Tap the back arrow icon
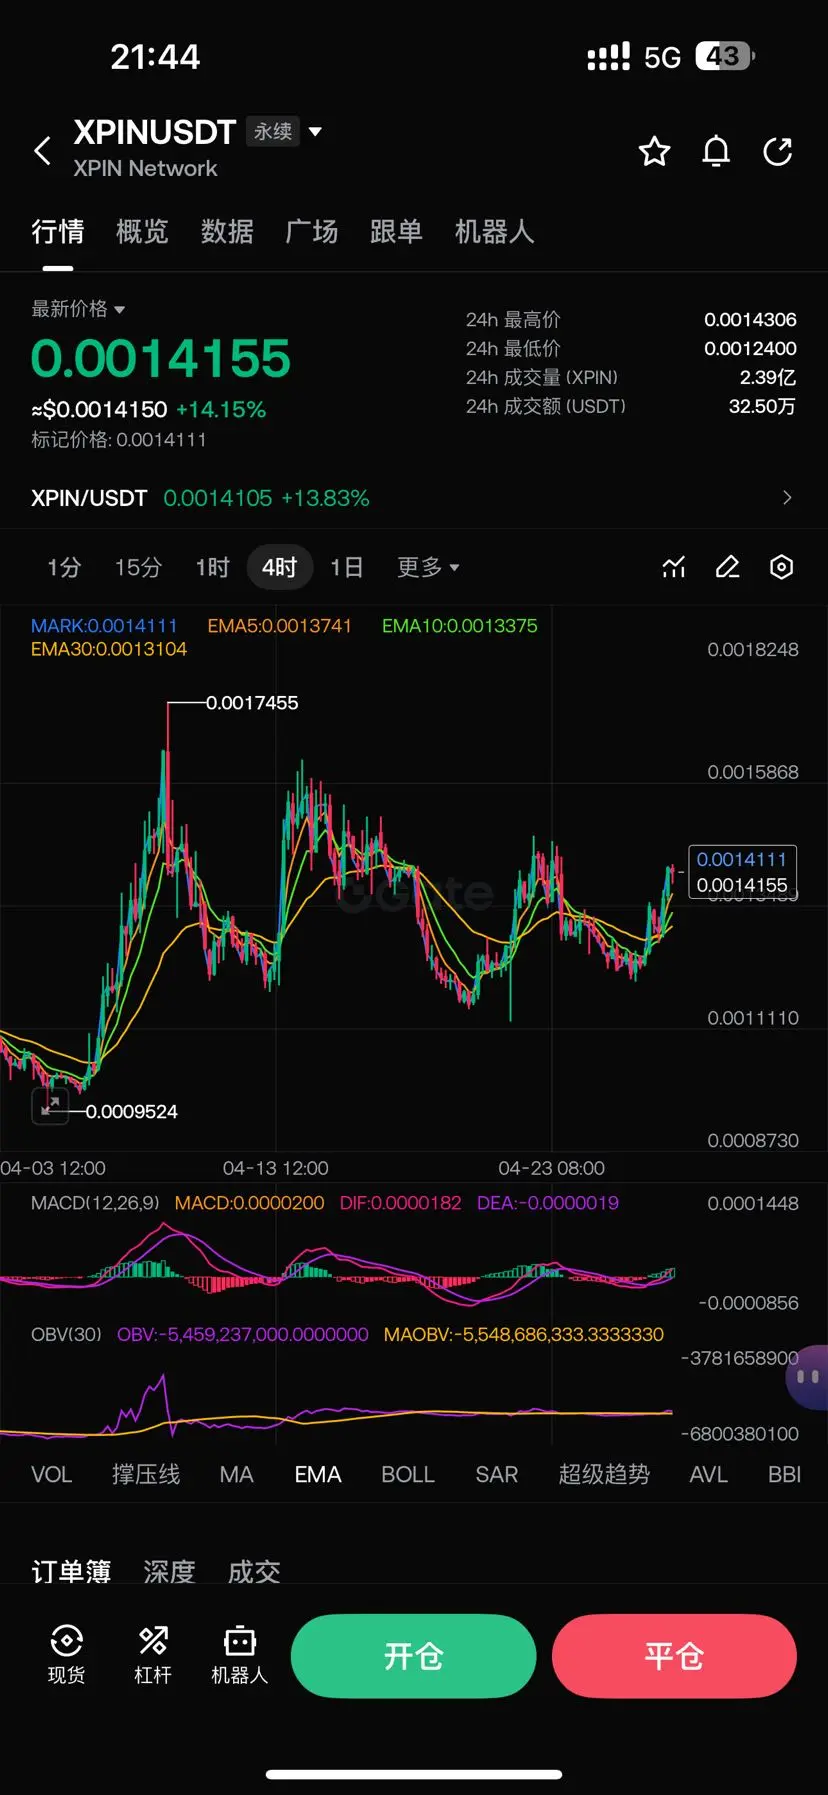This screenshot has width=828, height=1795. (42, 151)
